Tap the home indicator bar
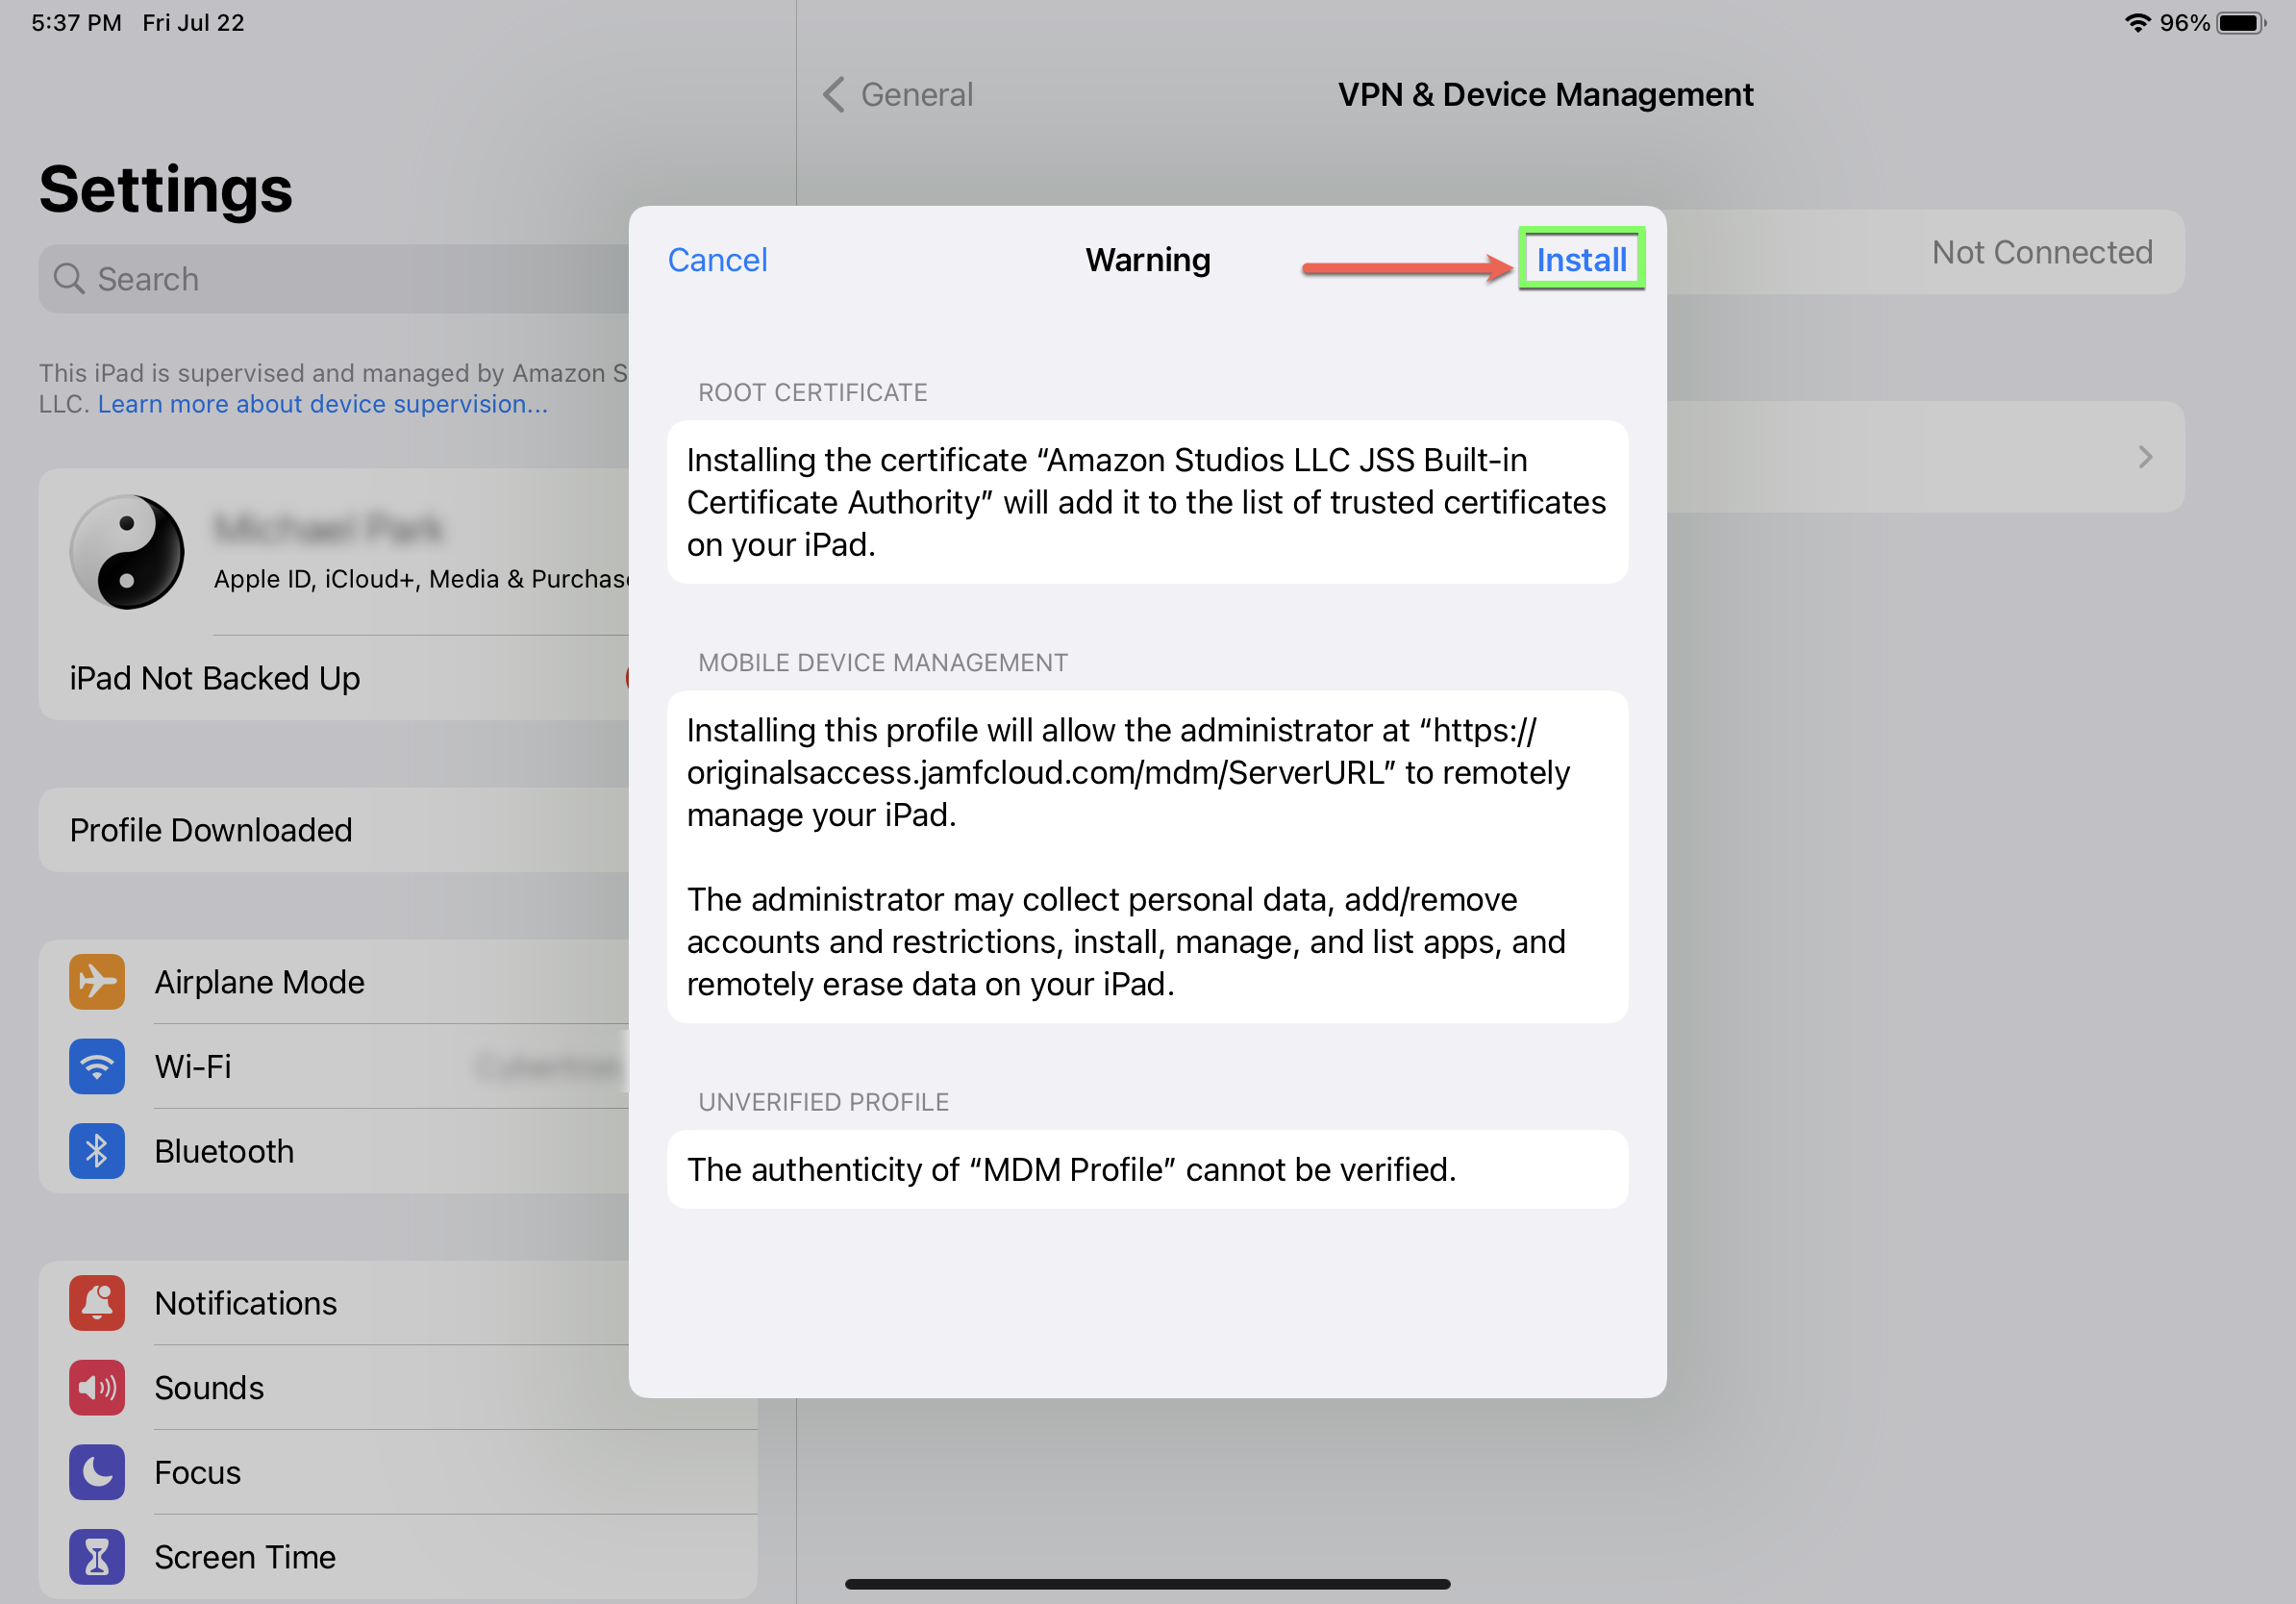 [x=1147, y=1583]
